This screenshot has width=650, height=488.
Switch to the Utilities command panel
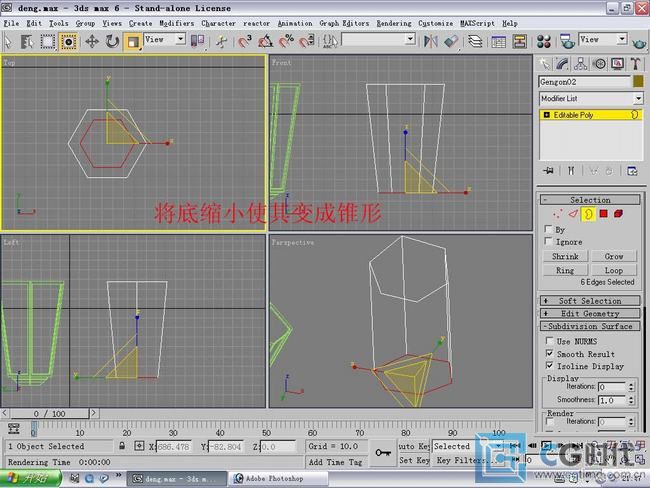635,63
